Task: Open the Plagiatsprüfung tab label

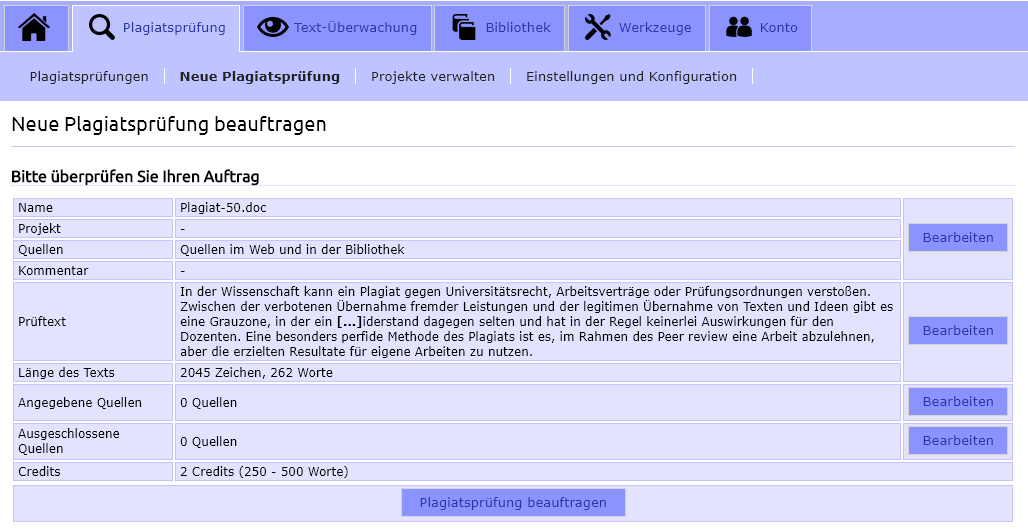Action: tap(174, 28)
